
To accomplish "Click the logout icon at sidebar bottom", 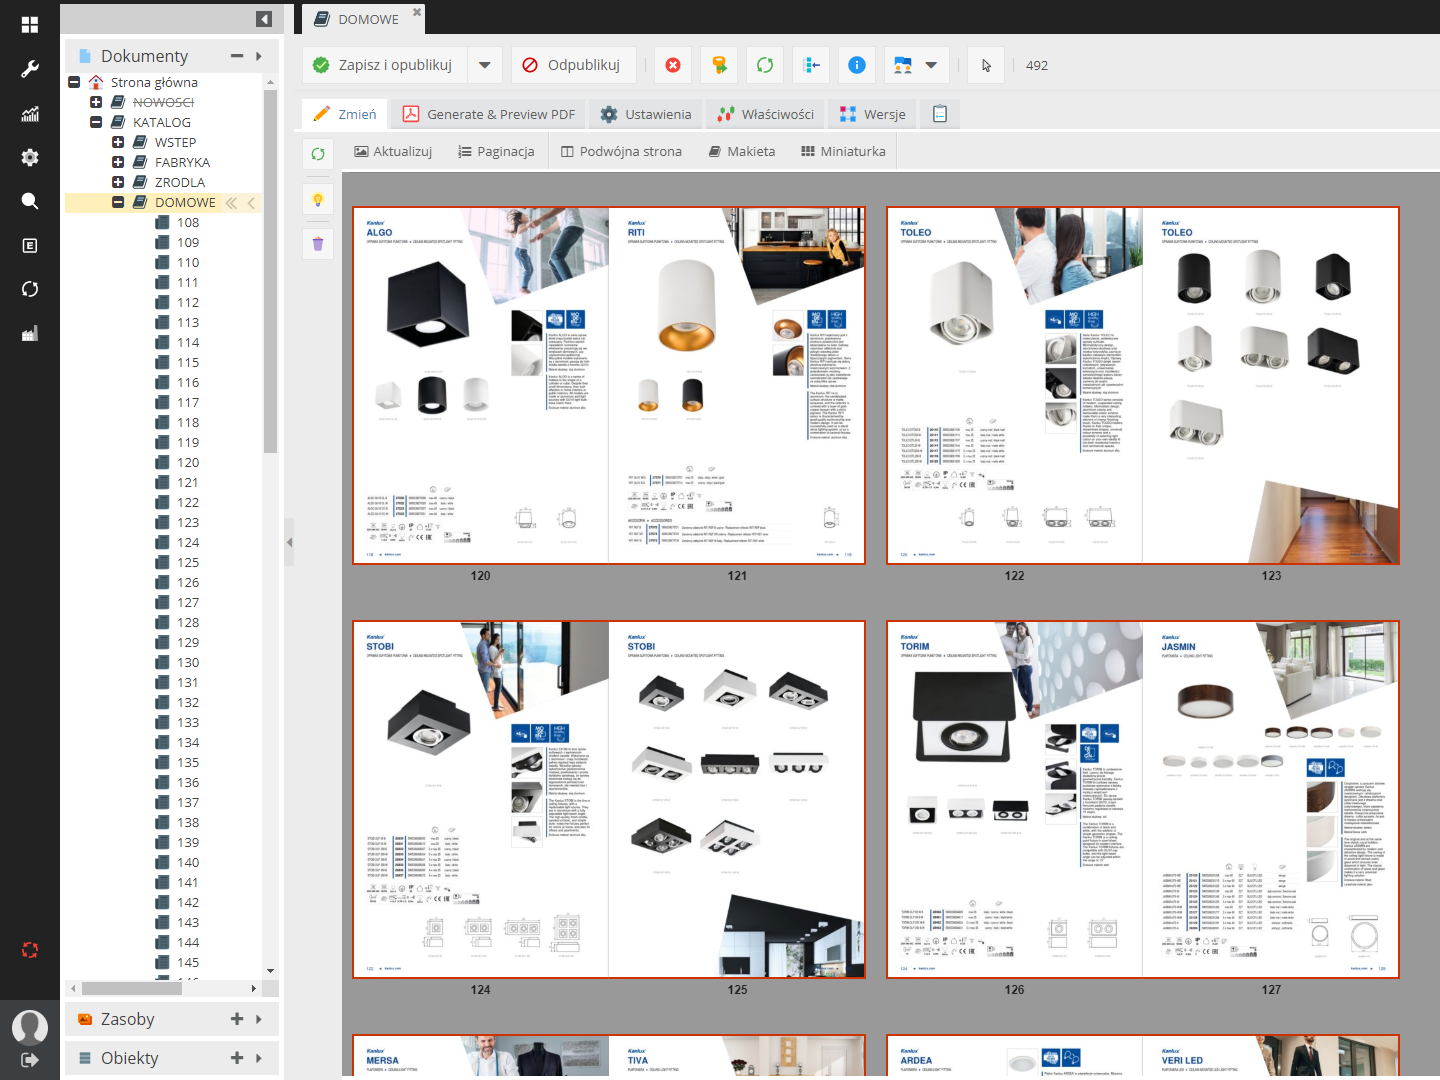I will [x=30, y=1060].
